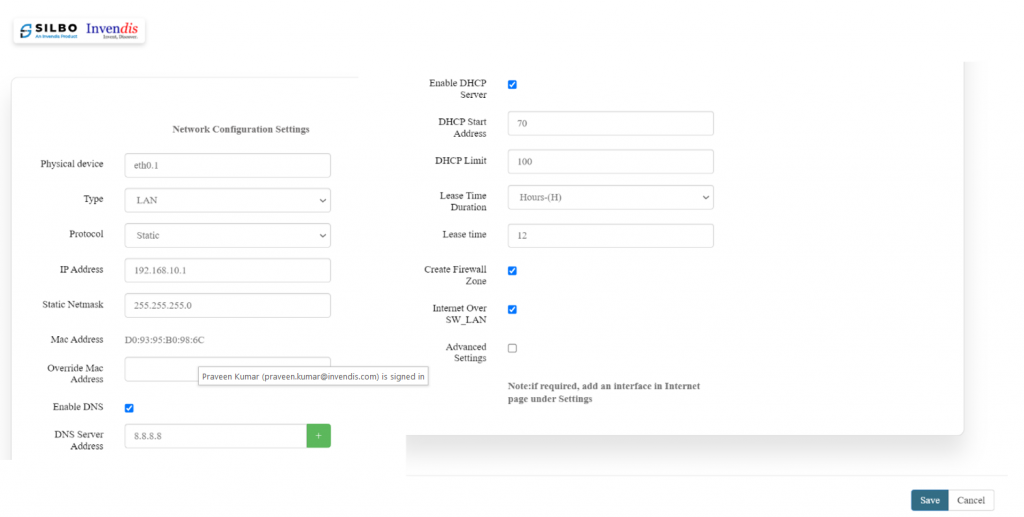Focus the IP Address field
The width and height of the screenshot is (1024, 517).
(x=227, y=270)
